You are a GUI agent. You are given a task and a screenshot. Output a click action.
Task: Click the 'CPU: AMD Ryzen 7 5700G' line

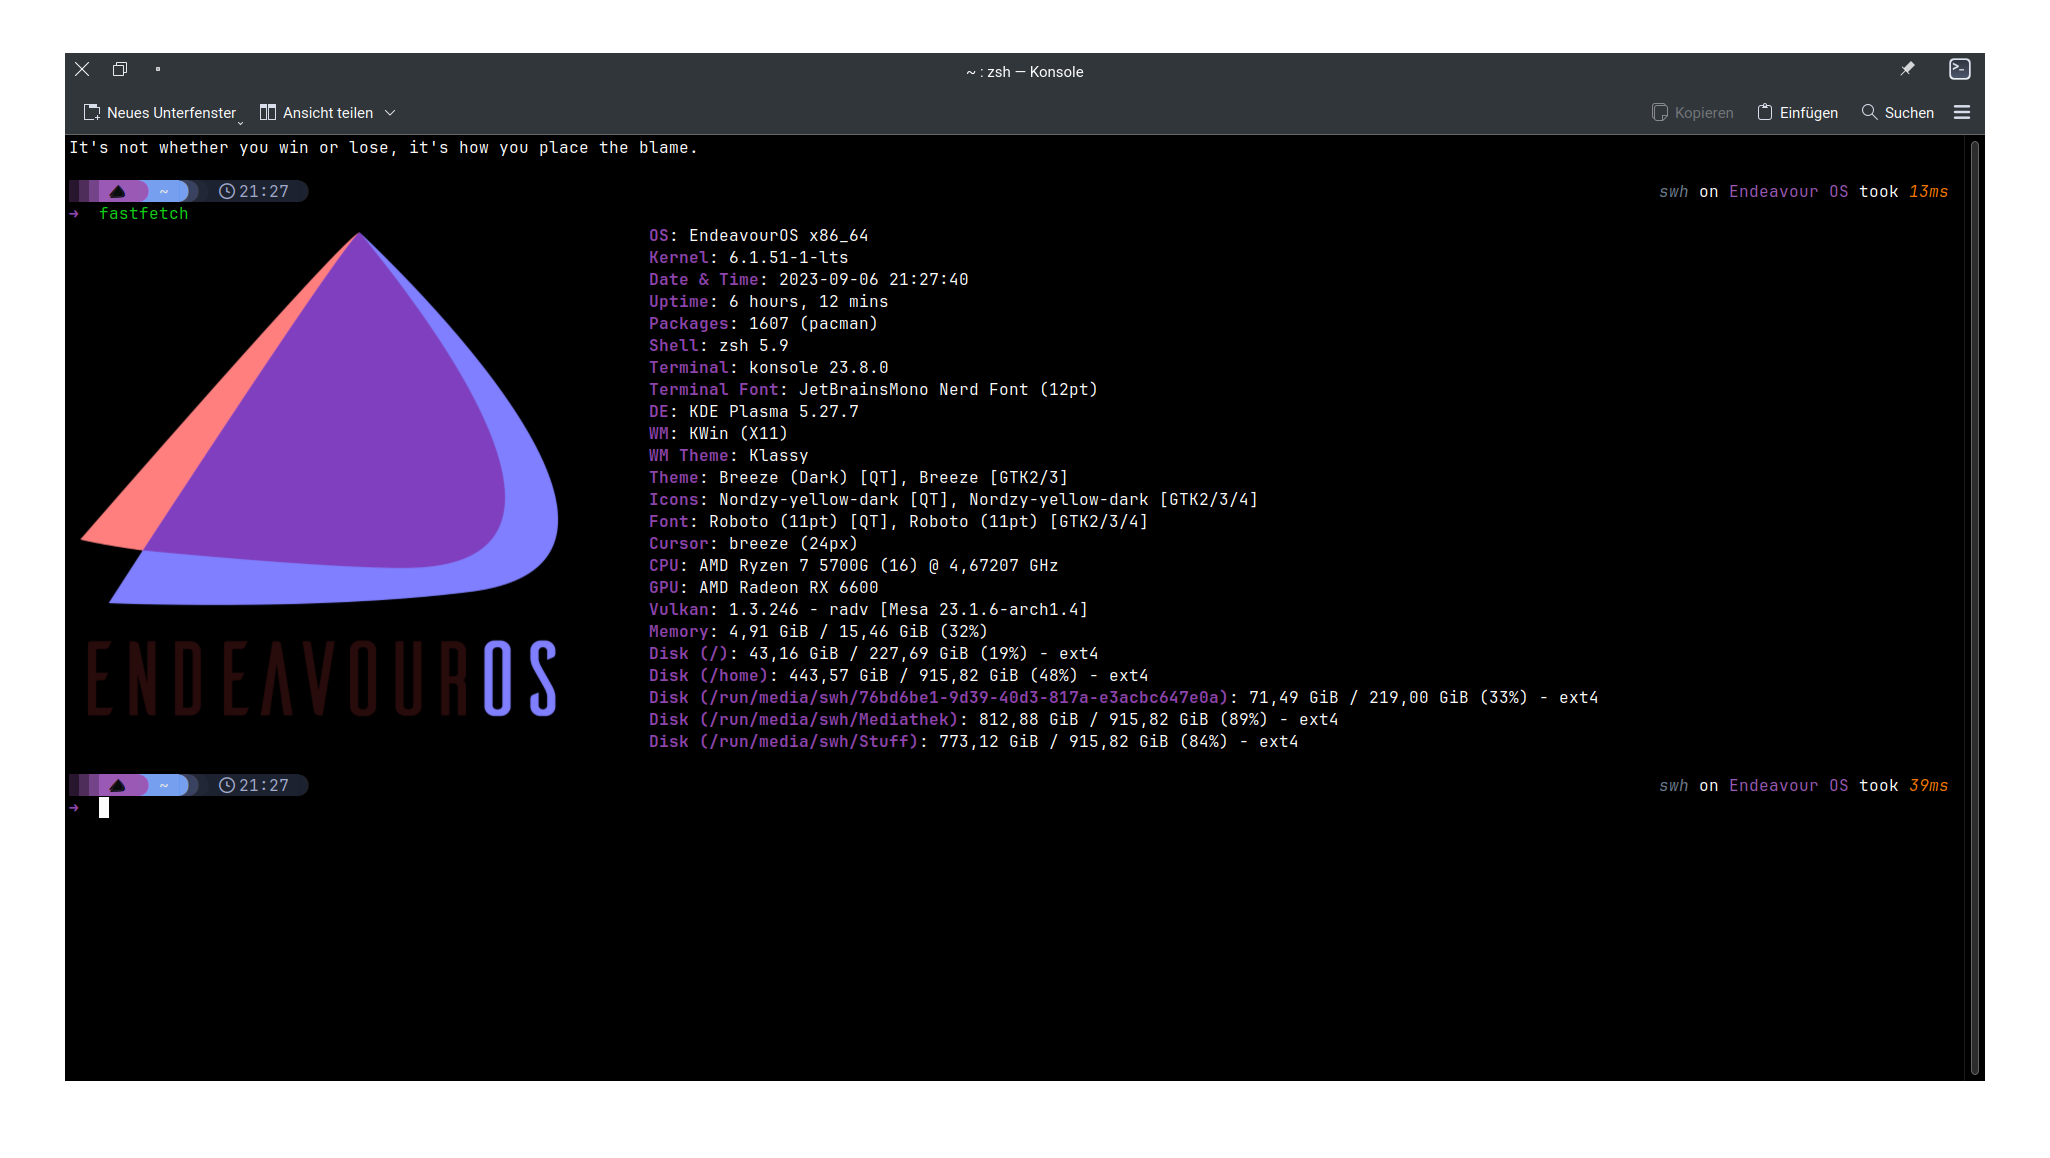pyautogui.click(x=854, y=566)
